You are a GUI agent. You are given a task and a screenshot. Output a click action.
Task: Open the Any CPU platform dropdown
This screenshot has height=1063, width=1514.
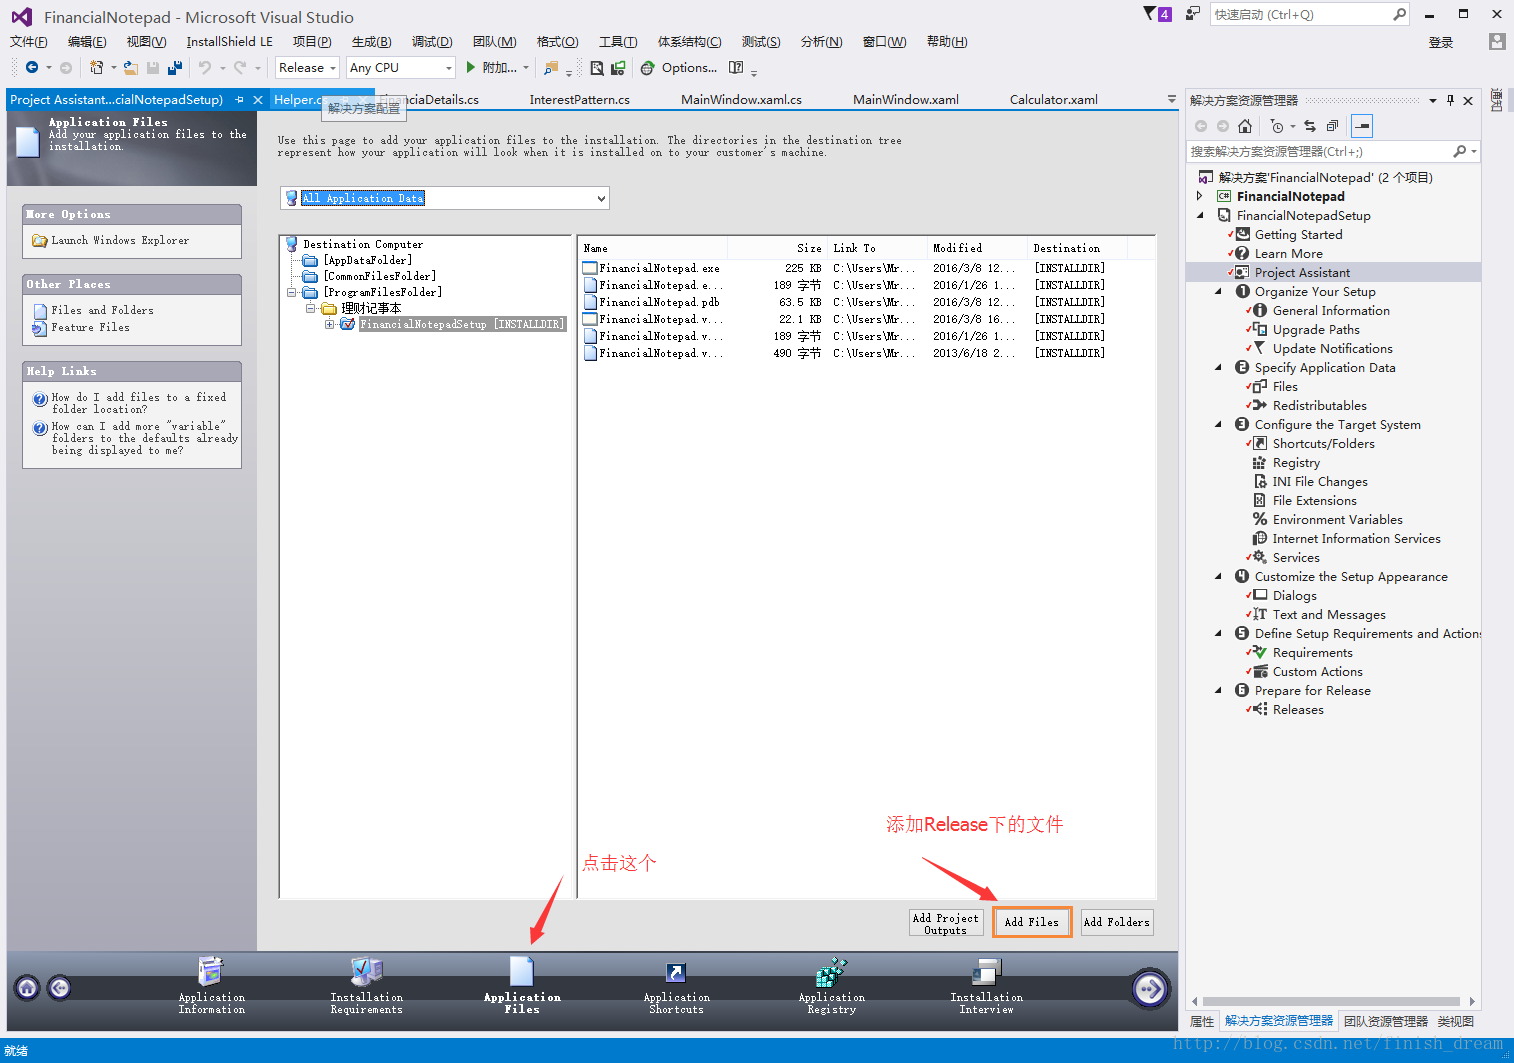coord(400,68)
